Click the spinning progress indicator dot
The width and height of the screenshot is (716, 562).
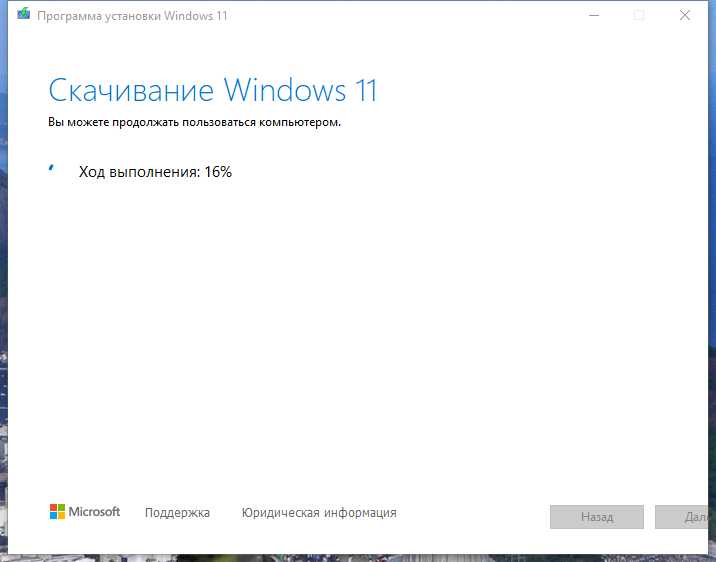click(51, 168)
